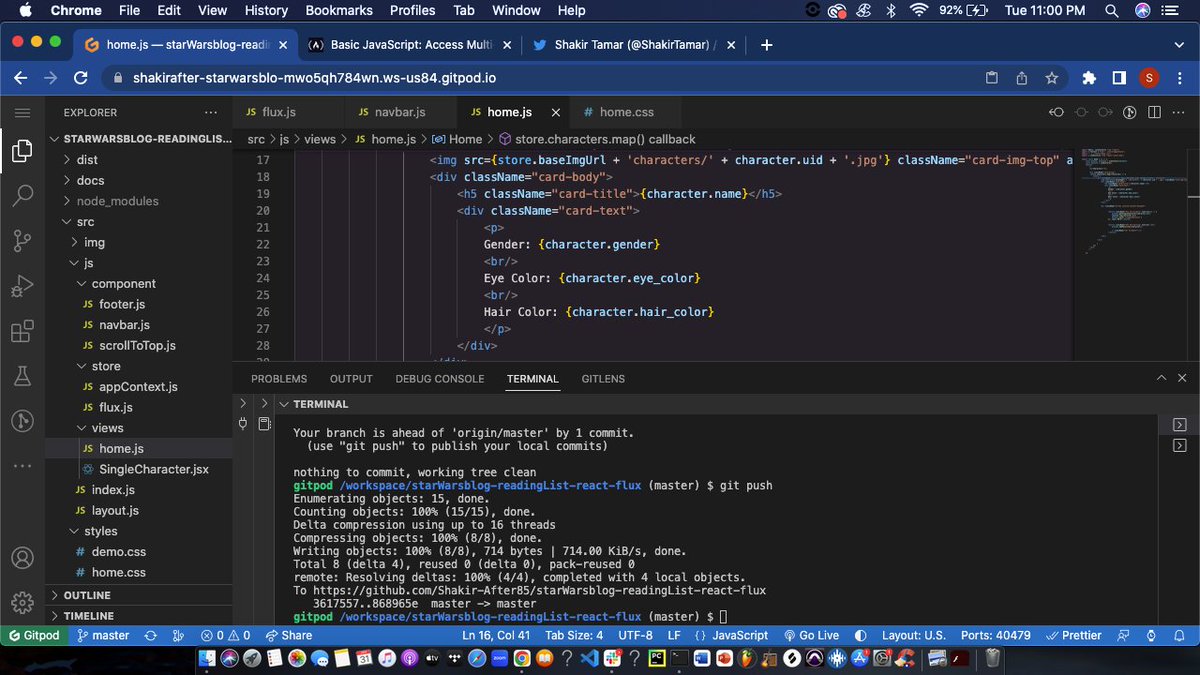Toggle GitLens file blame icon
The width and height of the screenshot is (1200, 675).
click(1130, 113)
